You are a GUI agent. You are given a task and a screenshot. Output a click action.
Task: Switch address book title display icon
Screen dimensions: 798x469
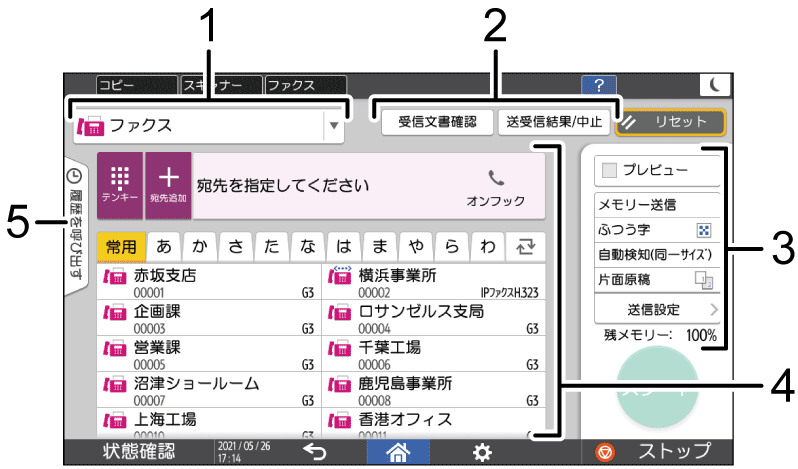[x=526, y=247]
